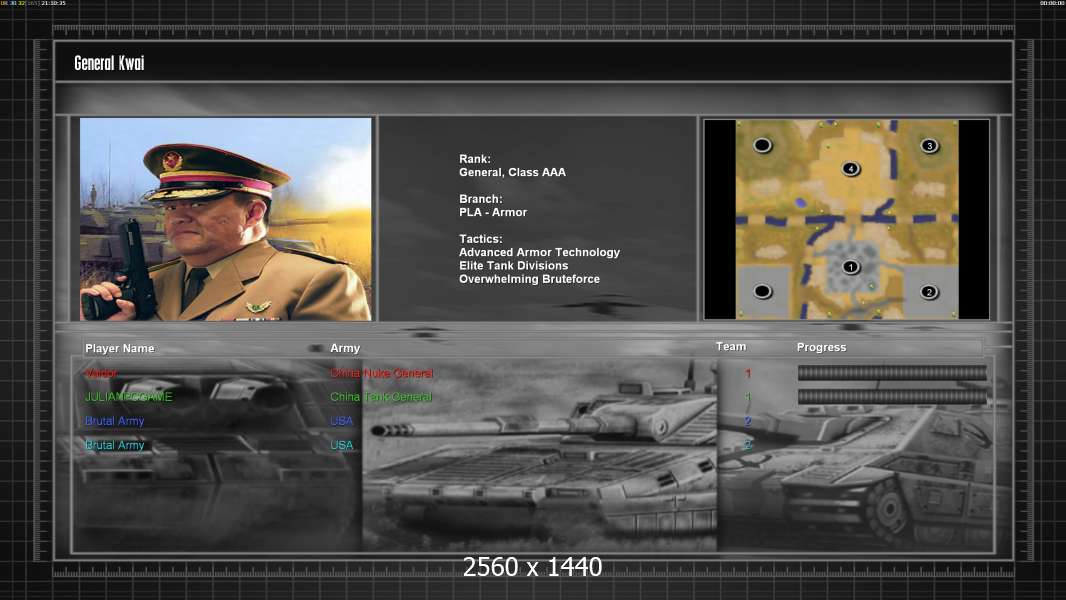Select the cyan "Brutal Army" player name
1066x600 pixels.
click(114, 445)
